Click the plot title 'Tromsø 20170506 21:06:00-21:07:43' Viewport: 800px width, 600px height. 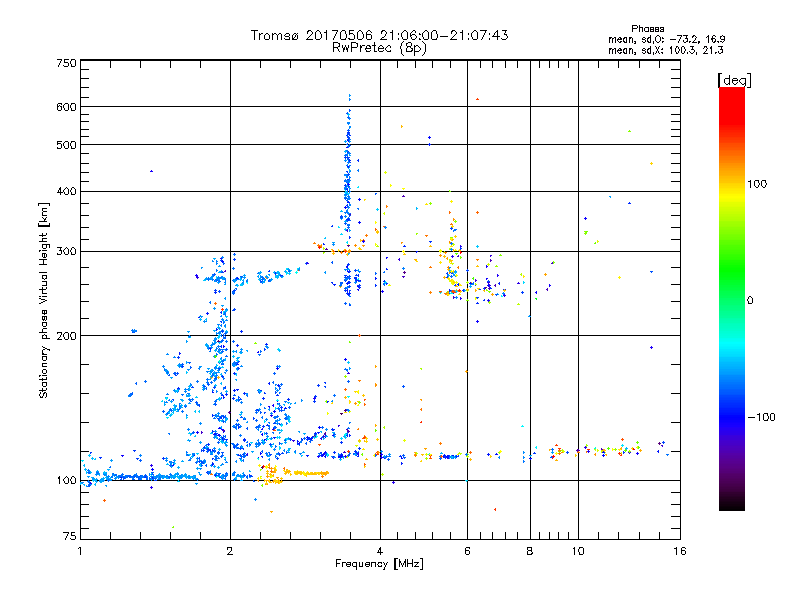point(380,35)
